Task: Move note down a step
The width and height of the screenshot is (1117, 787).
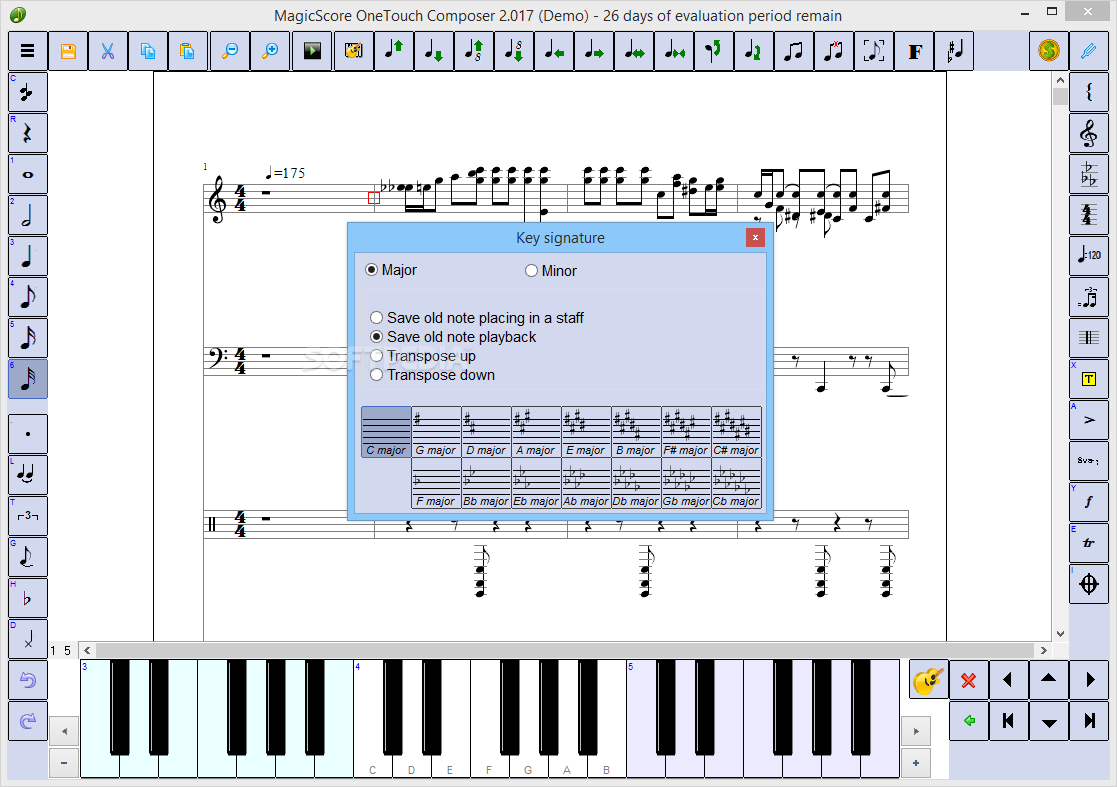Action: pyautogui.click(x=433, y=51)
